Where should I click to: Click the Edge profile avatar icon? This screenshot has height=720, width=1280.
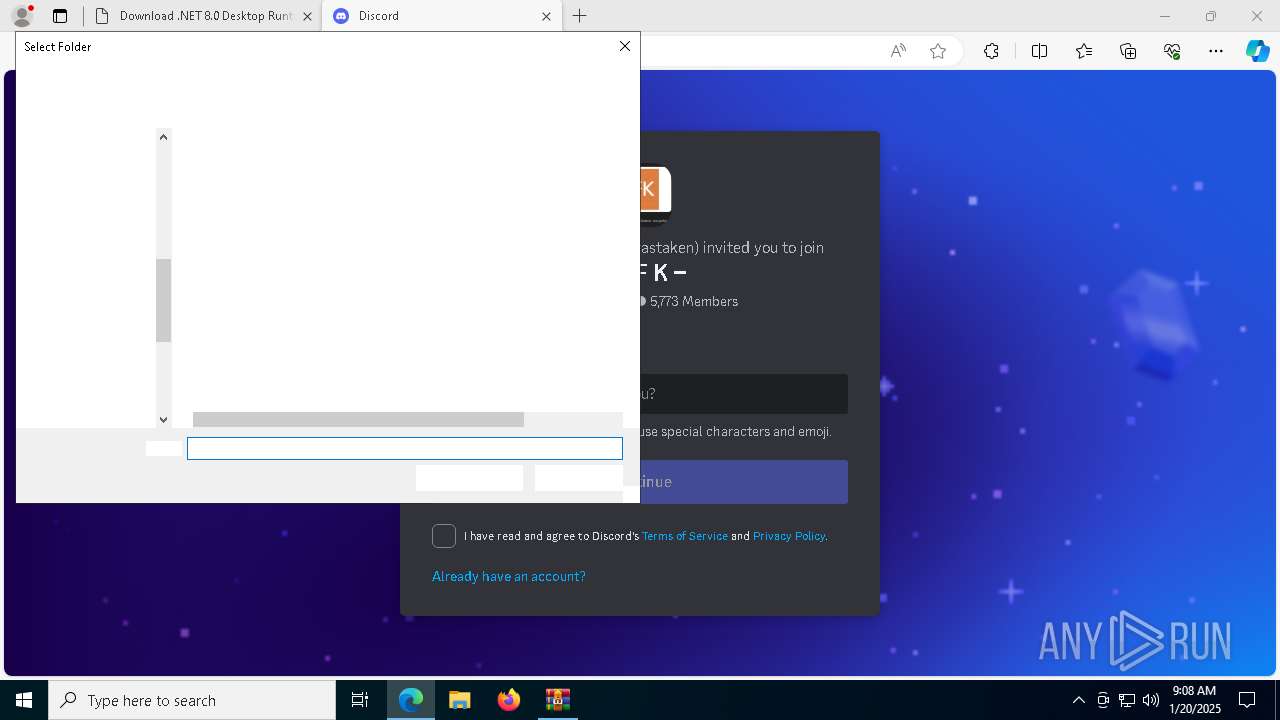pyautogui.click(x=22, y=16)
